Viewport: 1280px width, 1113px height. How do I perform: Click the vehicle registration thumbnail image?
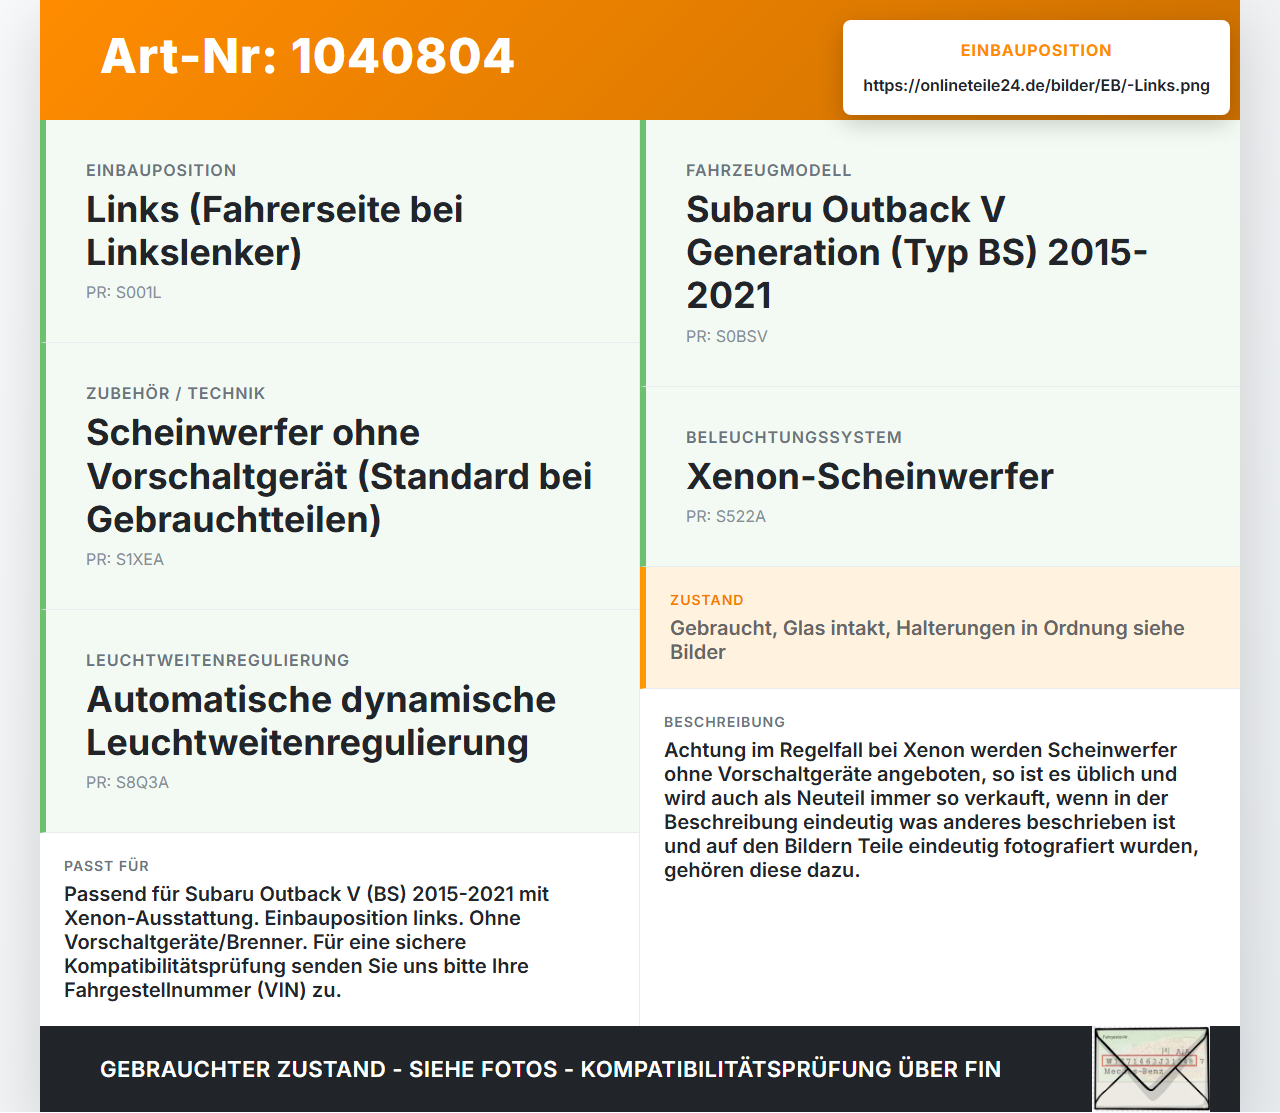pos(1151,1069)
